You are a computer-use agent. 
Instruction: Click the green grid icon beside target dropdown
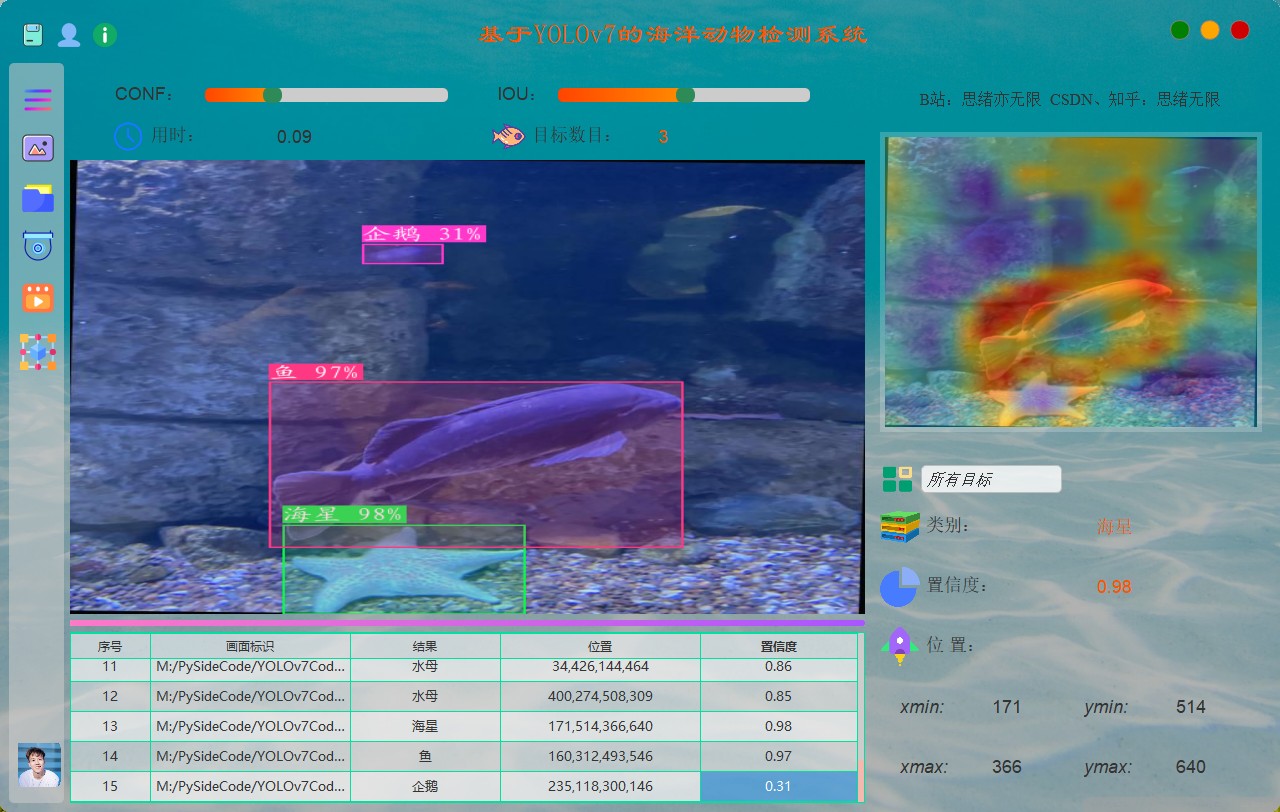click(x=897, y=479)
